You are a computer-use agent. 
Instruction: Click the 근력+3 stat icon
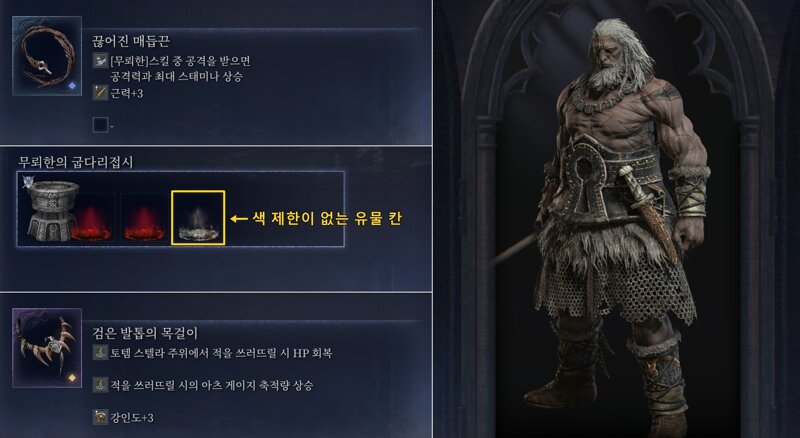(100, 93)
